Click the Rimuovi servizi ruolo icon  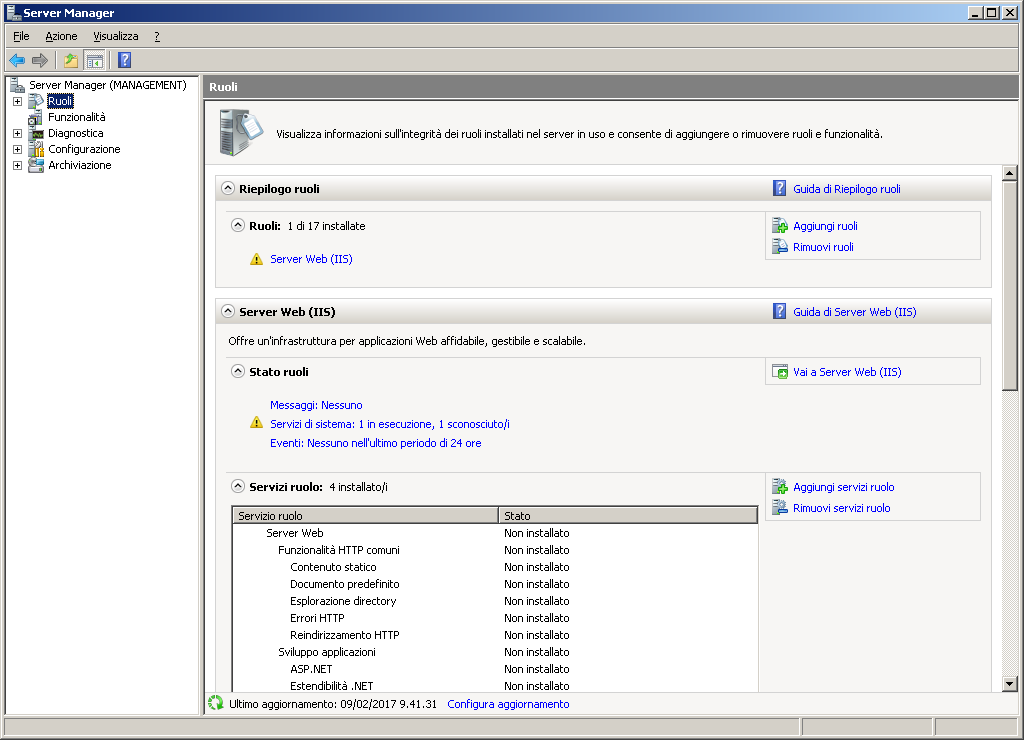tap(780, 508)
